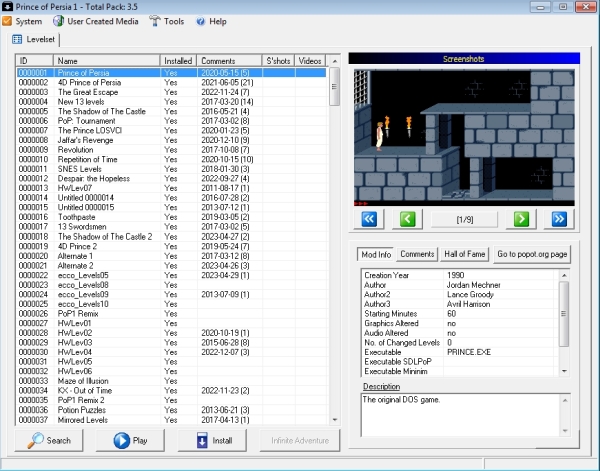Viewport: 600px width, 471px height.
Task: Switch to the Comments tab
Action: [417, 254]
